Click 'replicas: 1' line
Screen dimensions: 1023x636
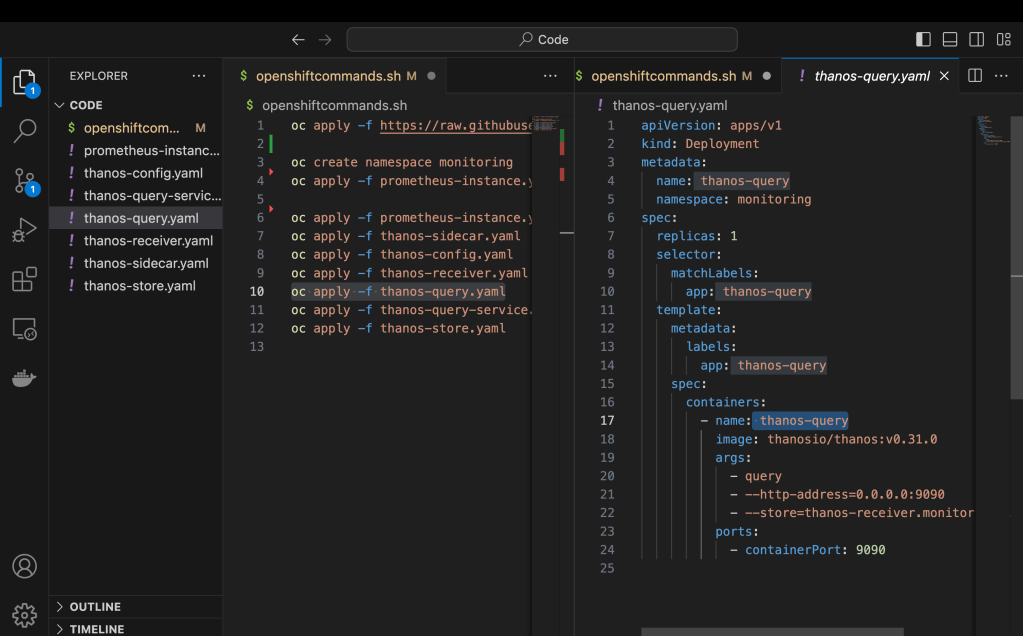696,236
